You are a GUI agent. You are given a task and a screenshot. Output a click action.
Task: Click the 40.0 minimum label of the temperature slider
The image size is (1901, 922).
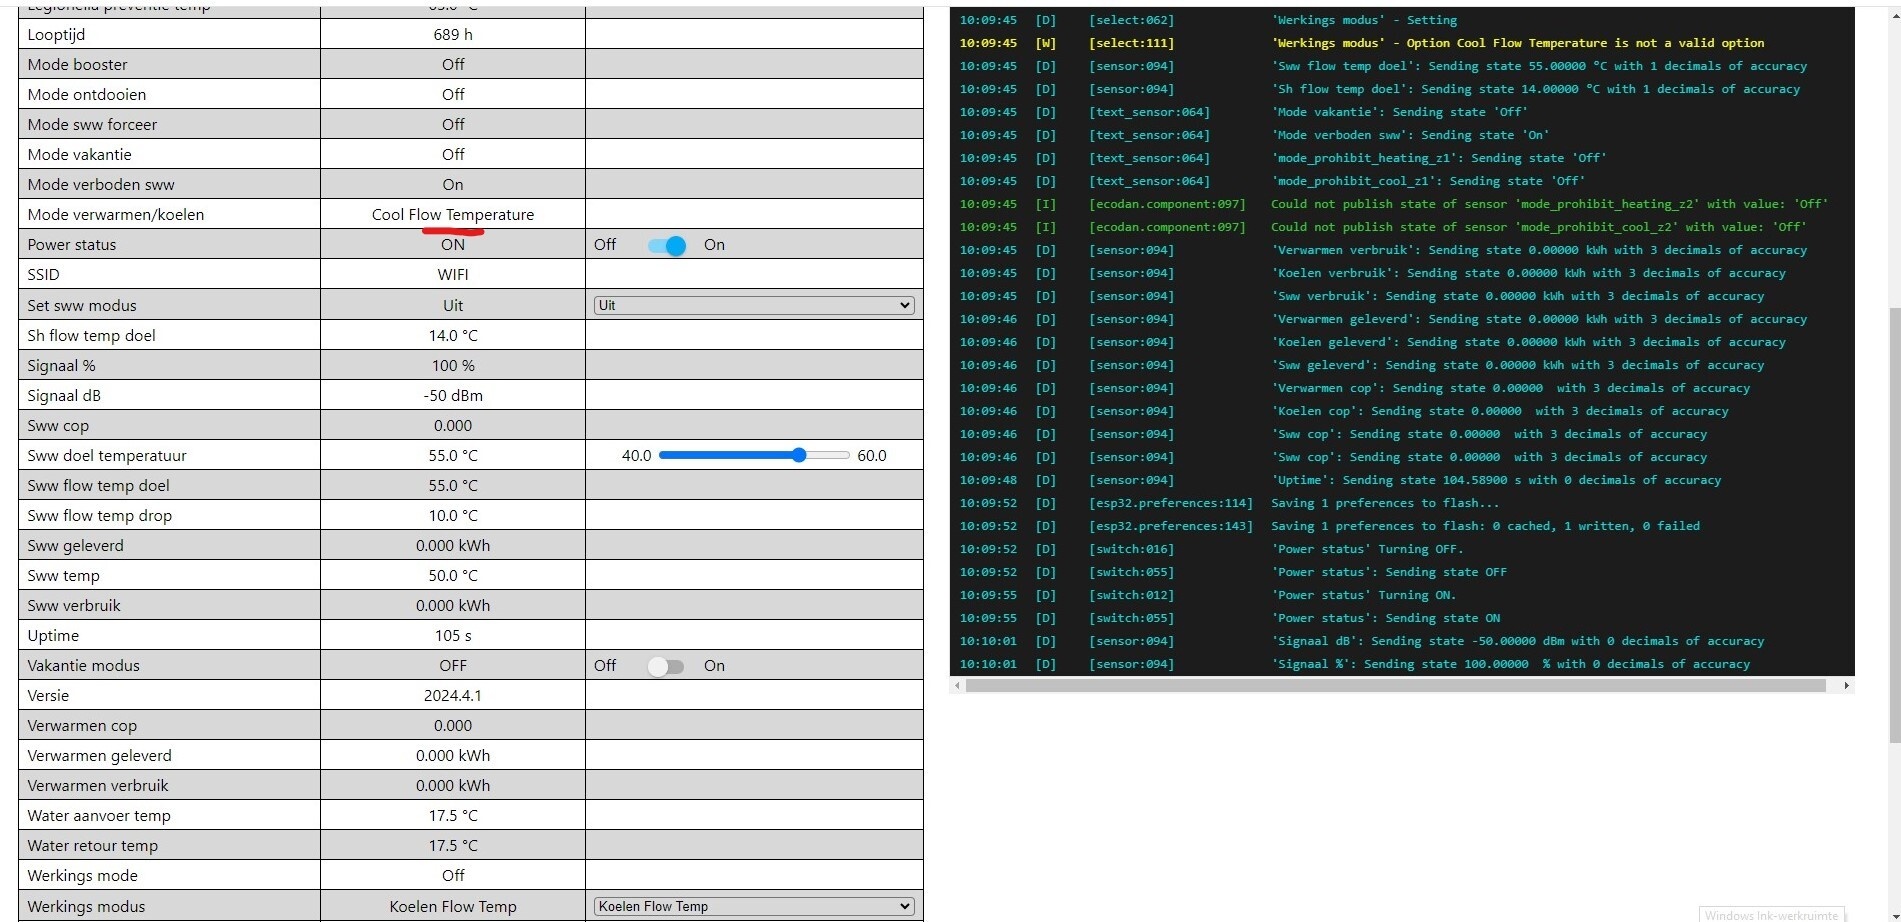point(636,455)
